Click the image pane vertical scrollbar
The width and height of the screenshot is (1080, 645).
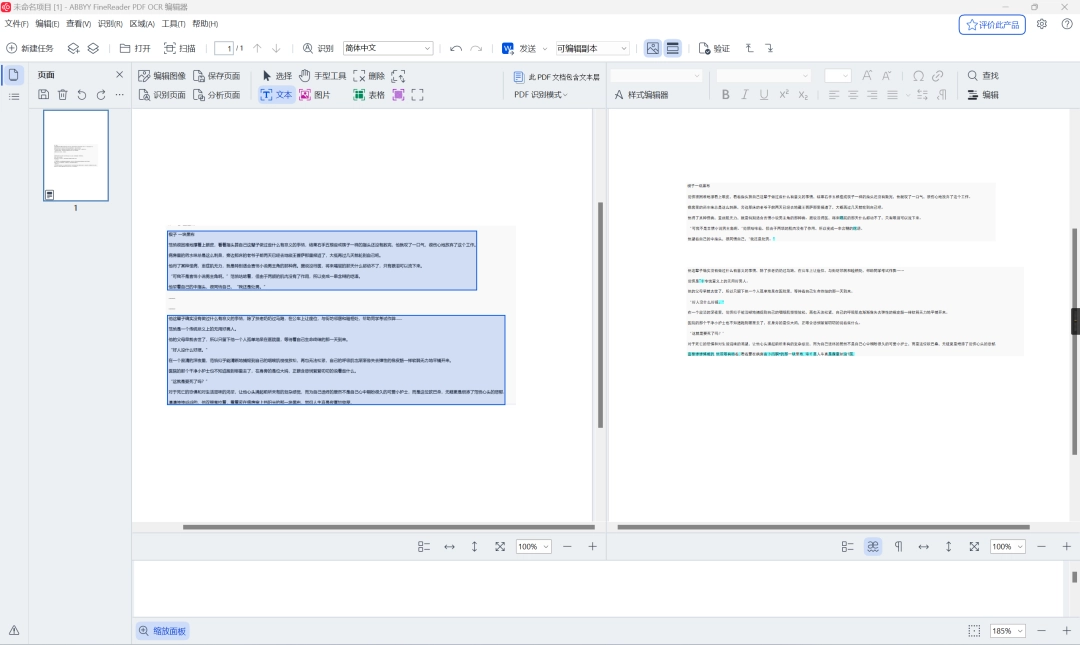(x=600, y=315)
